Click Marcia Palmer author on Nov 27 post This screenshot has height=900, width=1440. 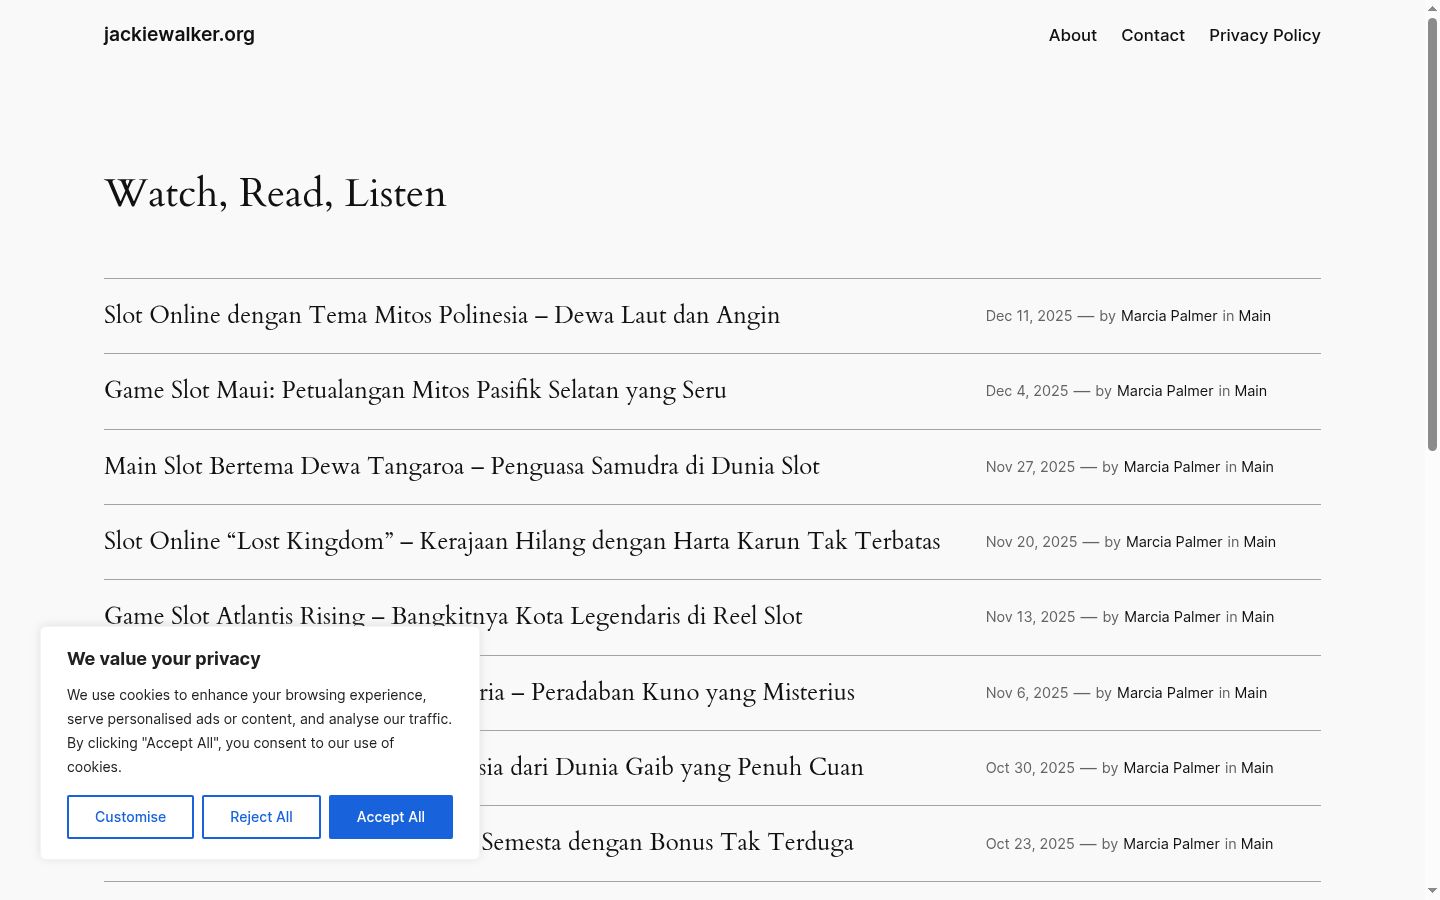point(1172,467)
